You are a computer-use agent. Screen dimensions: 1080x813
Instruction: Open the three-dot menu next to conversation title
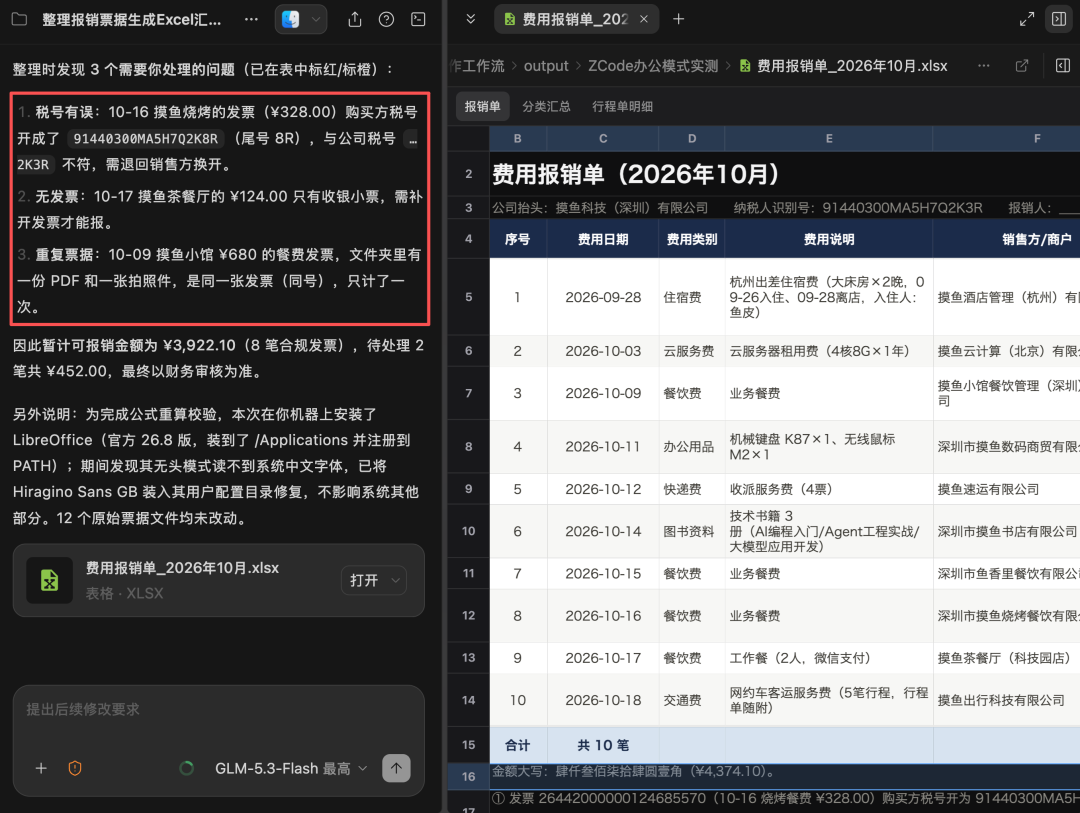pyautogui.click(x=251, y=19)
